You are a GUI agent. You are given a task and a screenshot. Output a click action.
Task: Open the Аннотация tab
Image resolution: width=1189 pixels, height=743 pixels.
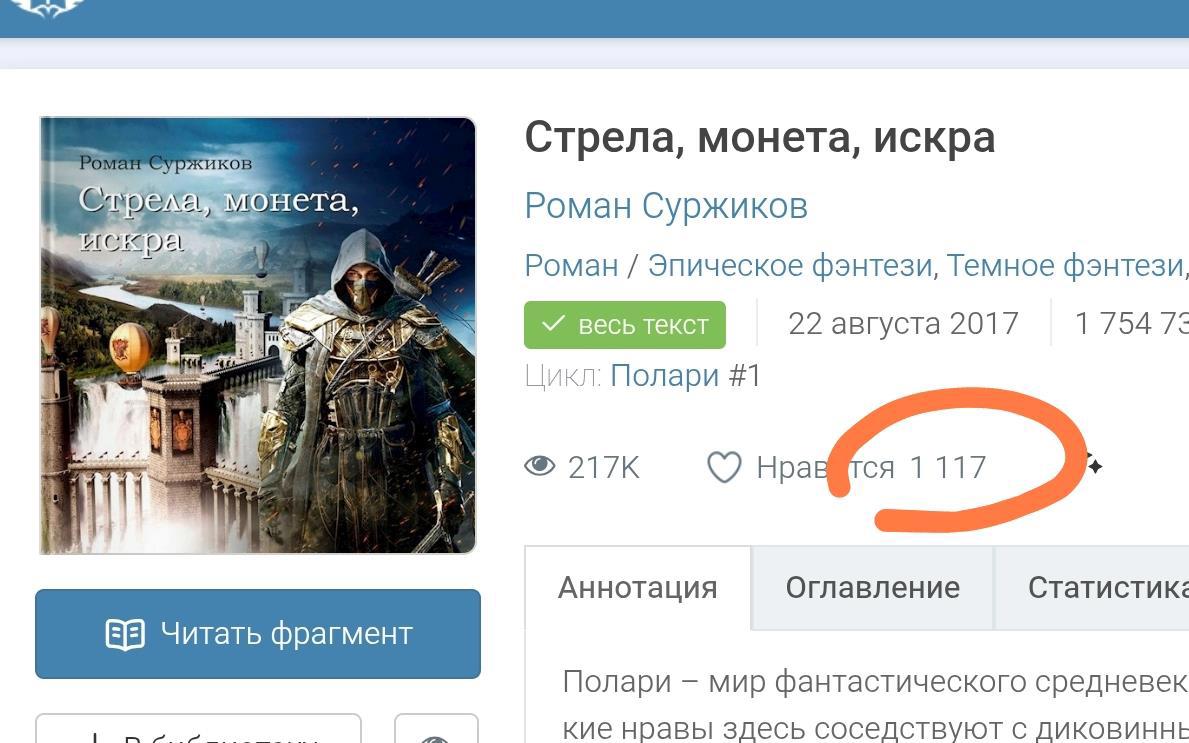(638, 588)
